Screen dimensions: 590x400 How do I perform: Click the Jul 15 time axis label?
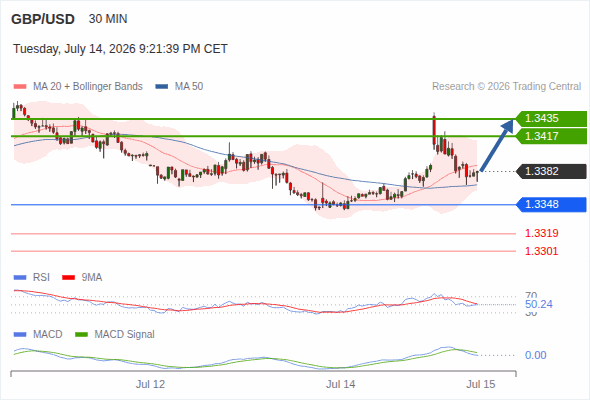coord(481,384)
